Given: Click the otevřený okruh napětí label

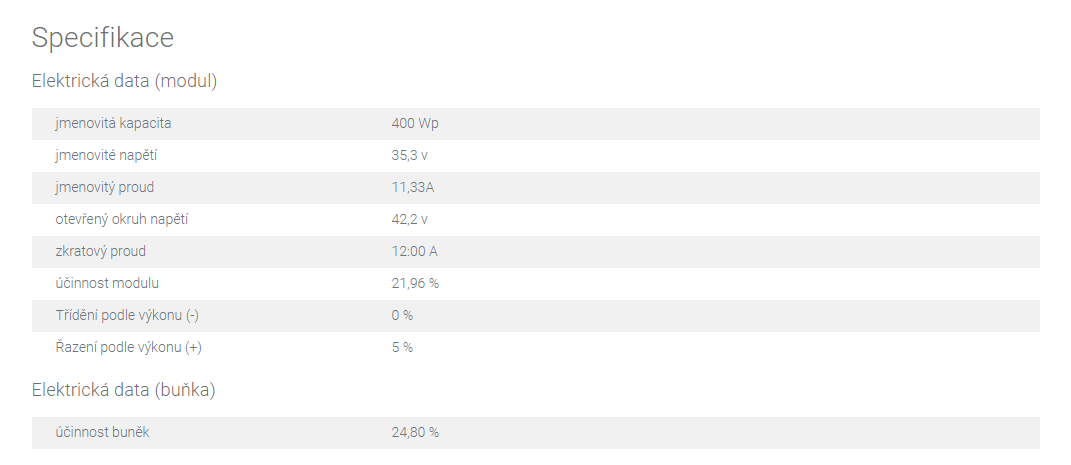Looking at the screenshot, I should 122,220.
